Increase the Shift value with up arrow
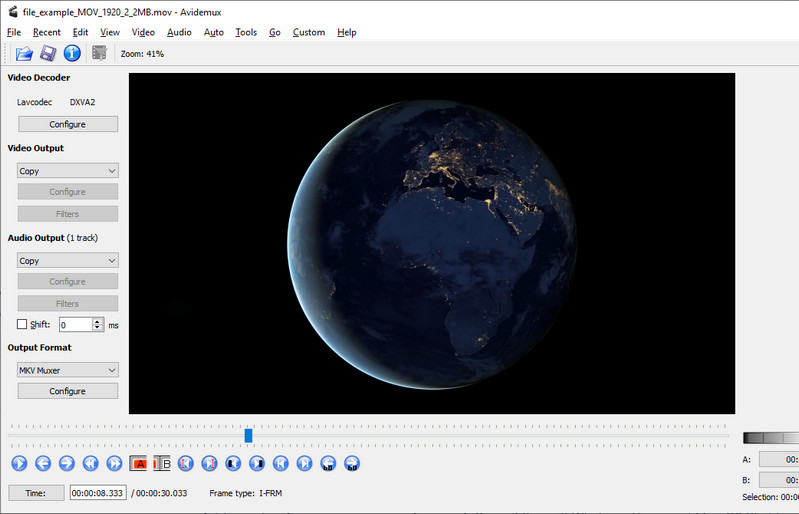799x514 pixels. (x=98, y=321)
